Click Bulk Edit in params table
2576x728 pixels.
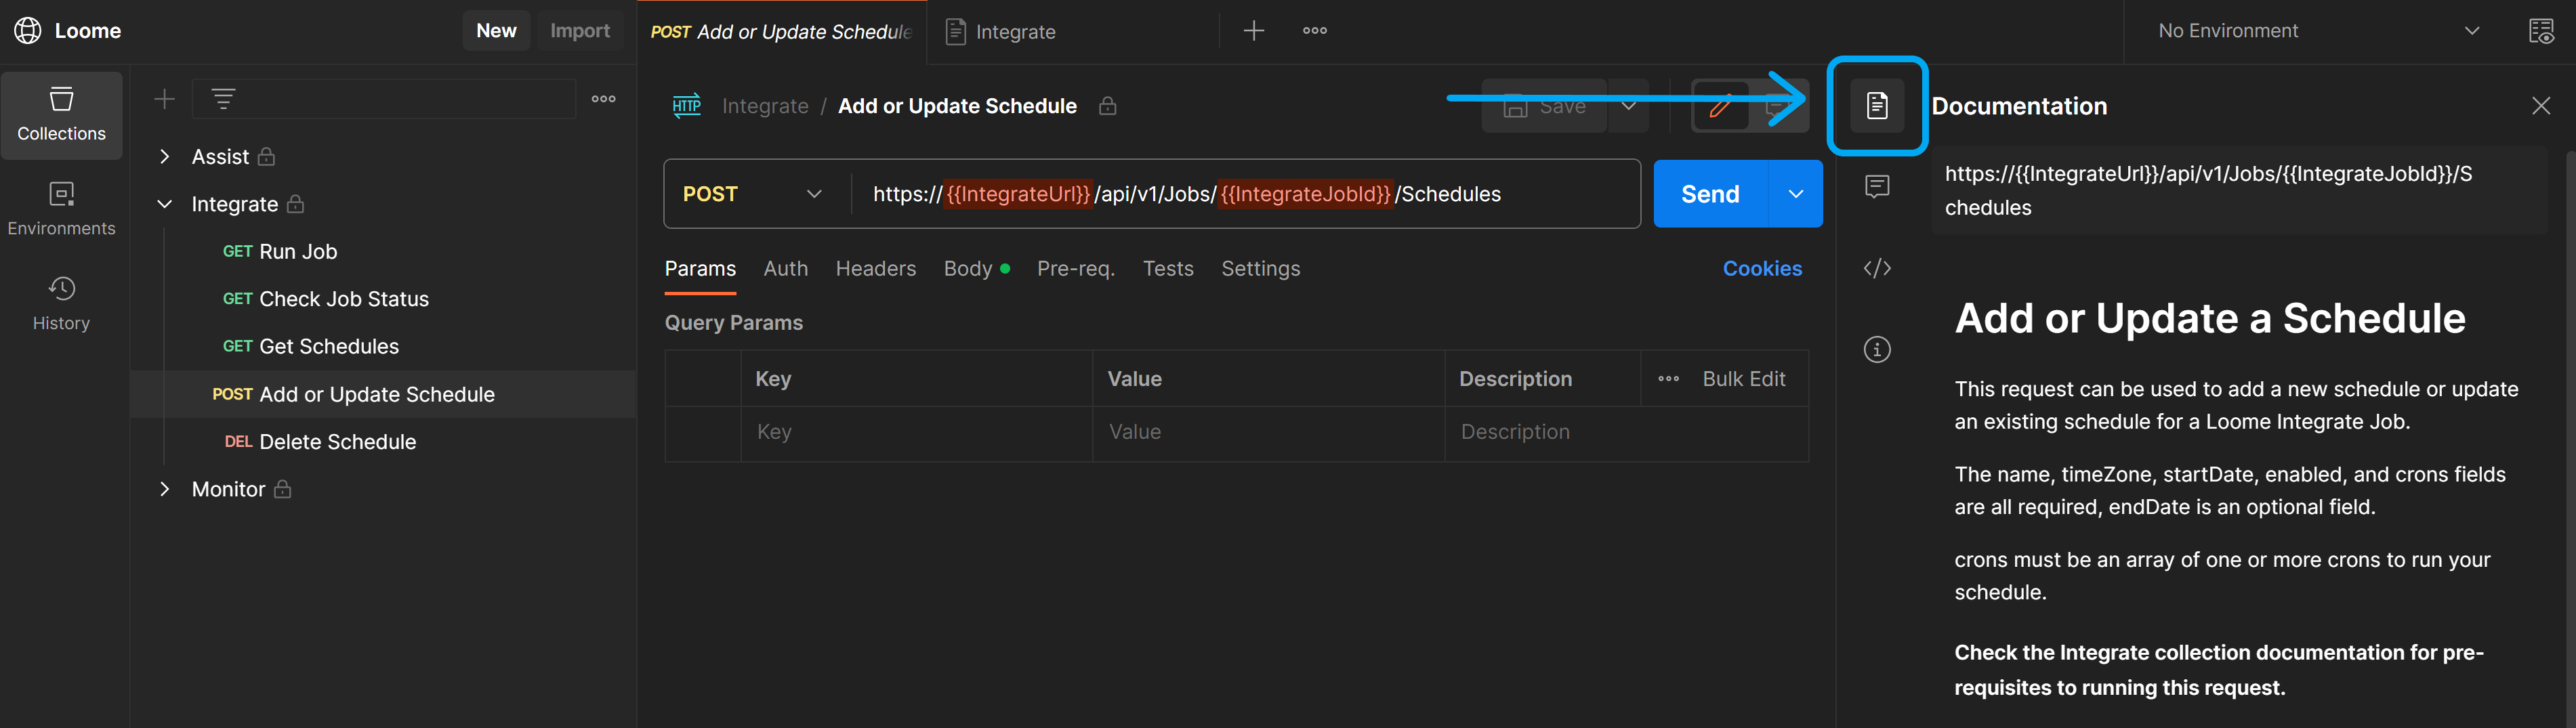[1743, 379]
